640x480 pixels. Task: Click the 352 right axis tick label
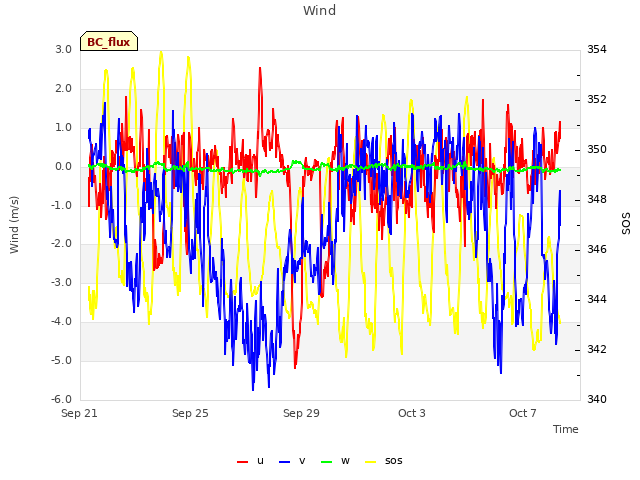pos(597,100)
